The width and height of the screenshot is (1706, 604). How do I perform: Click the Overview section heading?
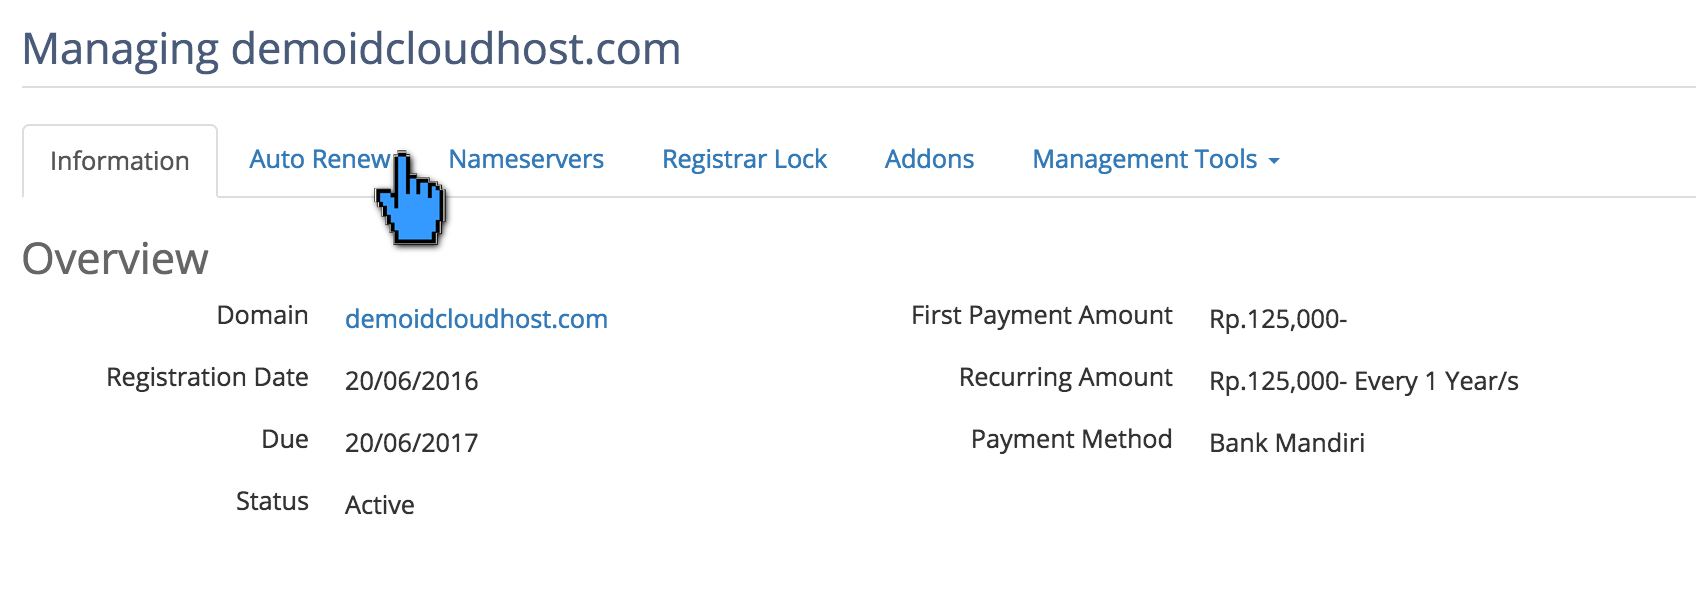(116, 259)
